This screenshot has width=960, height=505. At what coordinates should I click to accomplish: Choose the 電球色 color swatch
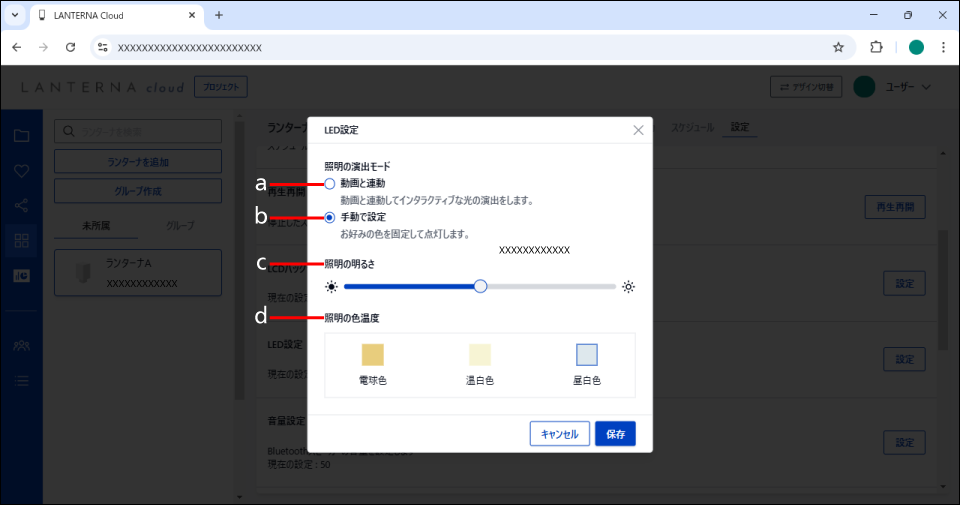tap(373, 355)
